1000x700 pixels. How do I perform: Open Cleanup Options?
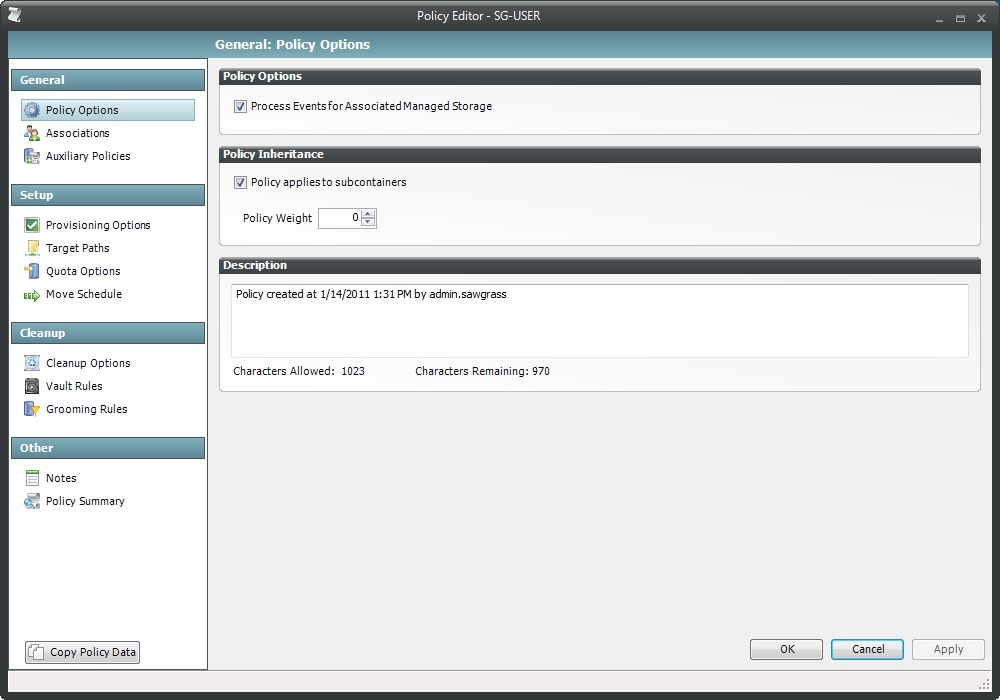tap(88, 363)
